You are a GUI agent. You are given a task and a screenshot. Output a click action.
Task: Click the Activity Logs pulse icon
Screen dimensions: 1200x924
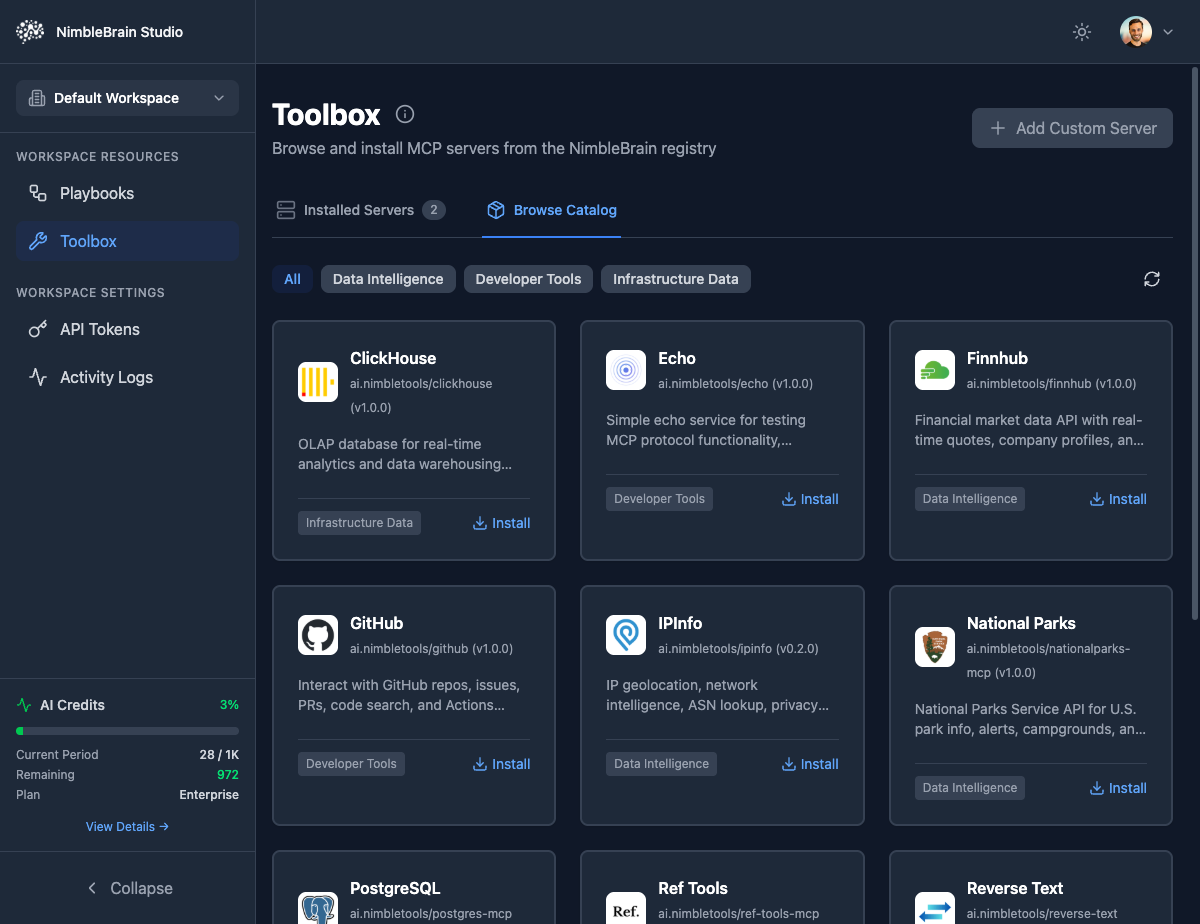[38, 377]
